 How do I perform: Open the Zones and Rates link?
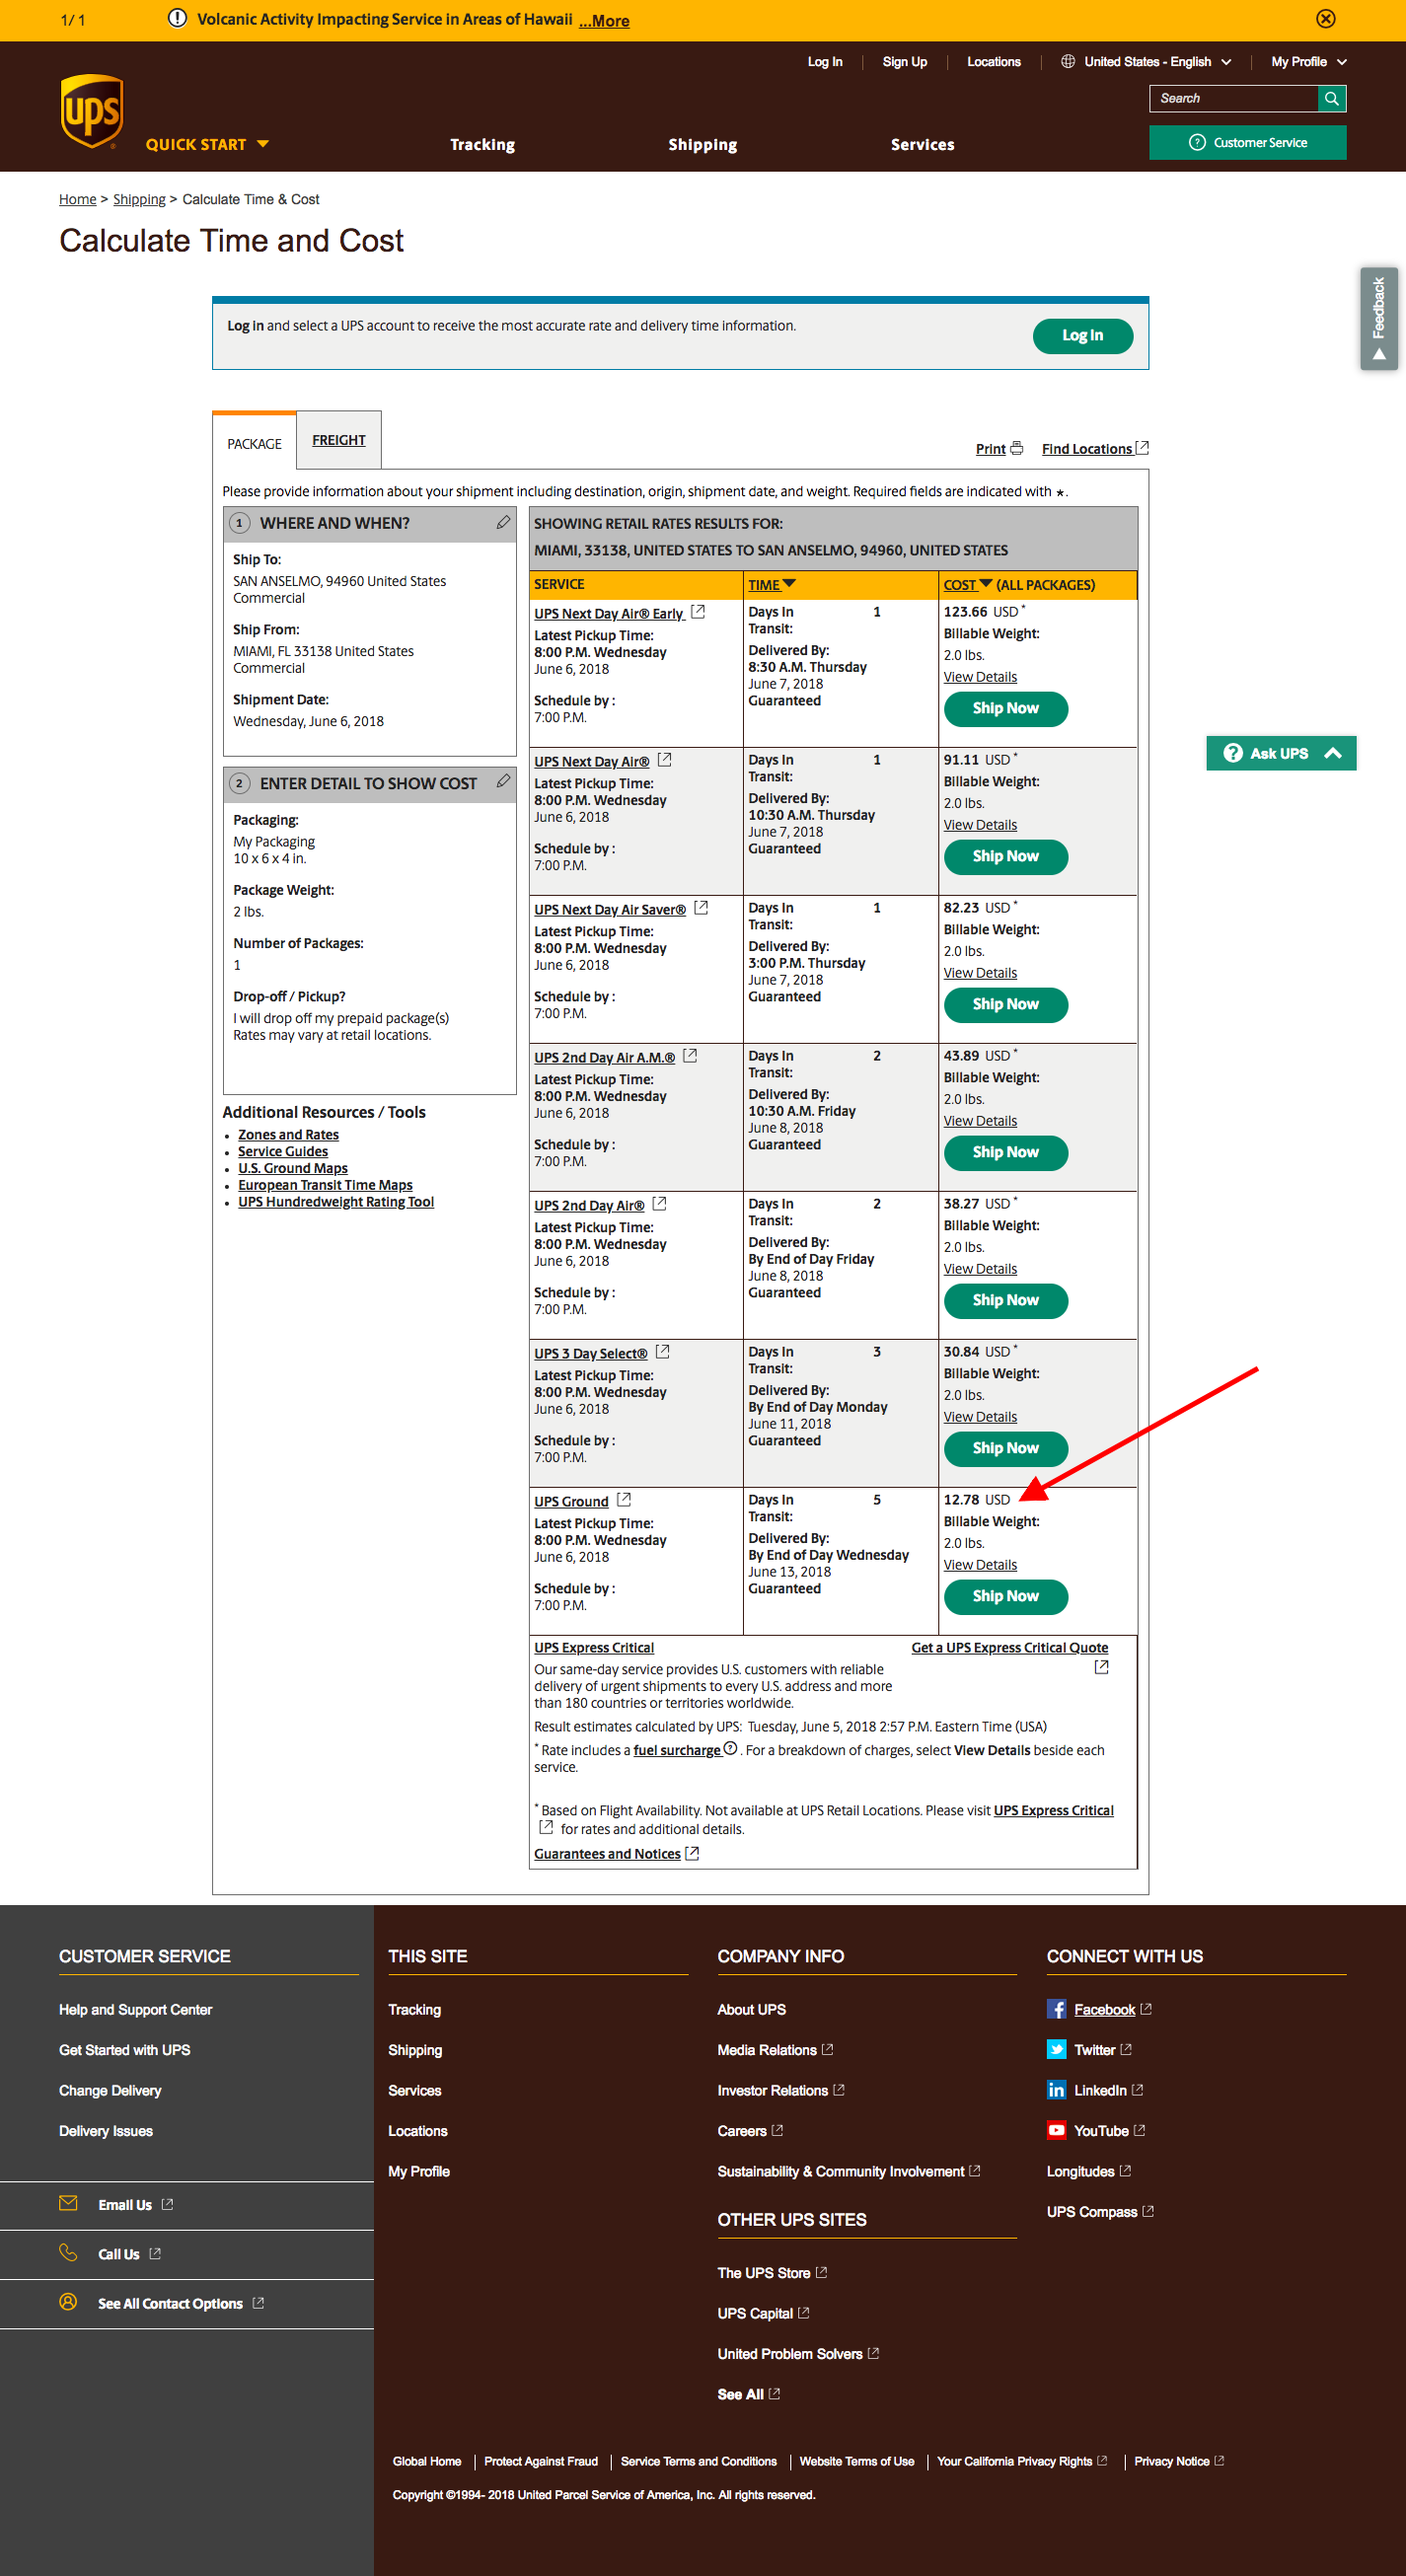pos(288,1134)
